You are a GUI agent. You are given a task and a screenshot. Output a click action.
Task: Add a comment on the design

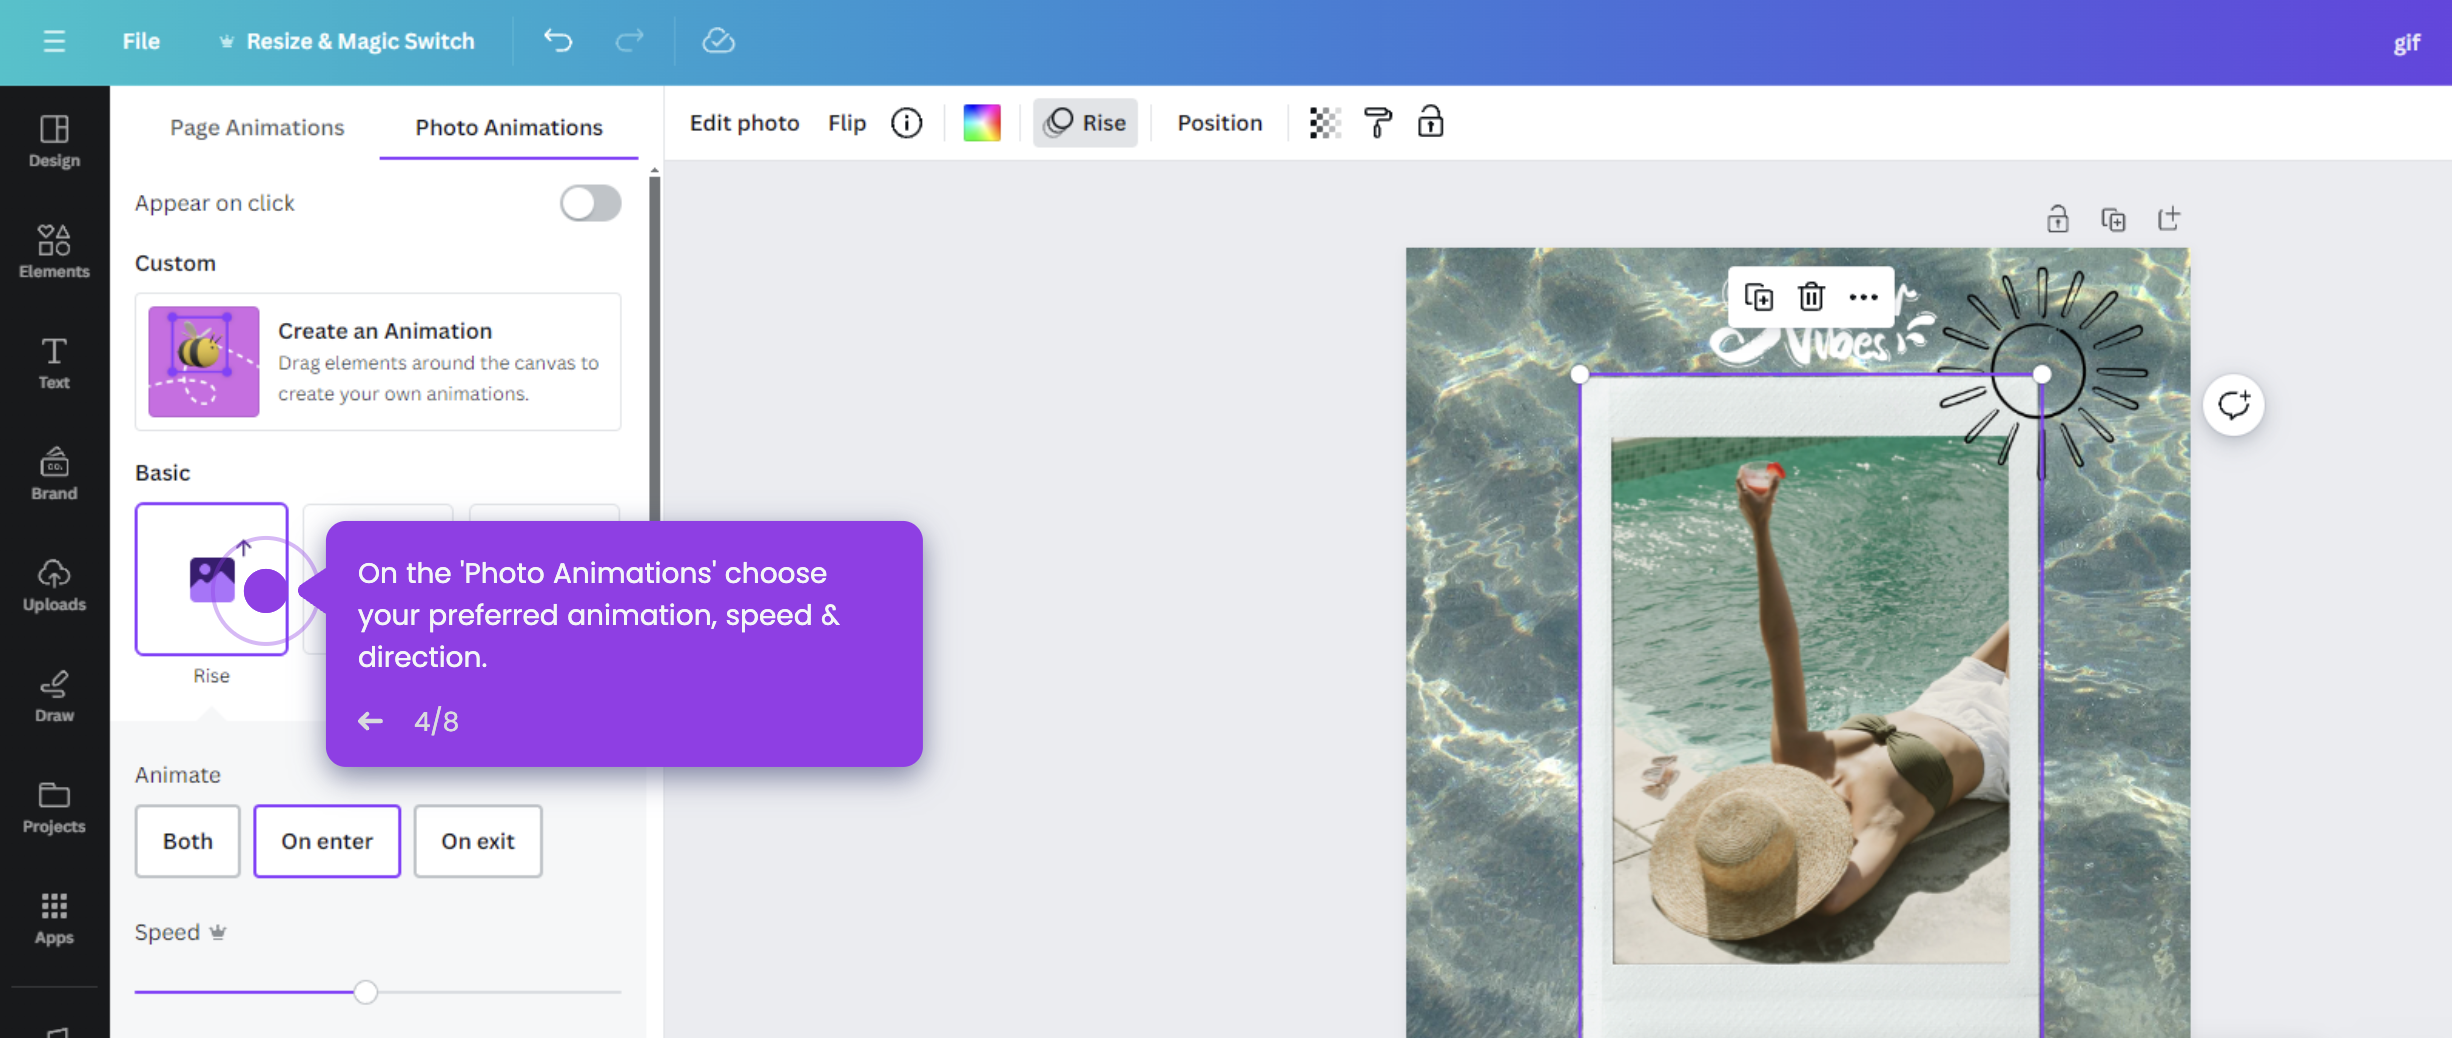(x=2233, y=404)
